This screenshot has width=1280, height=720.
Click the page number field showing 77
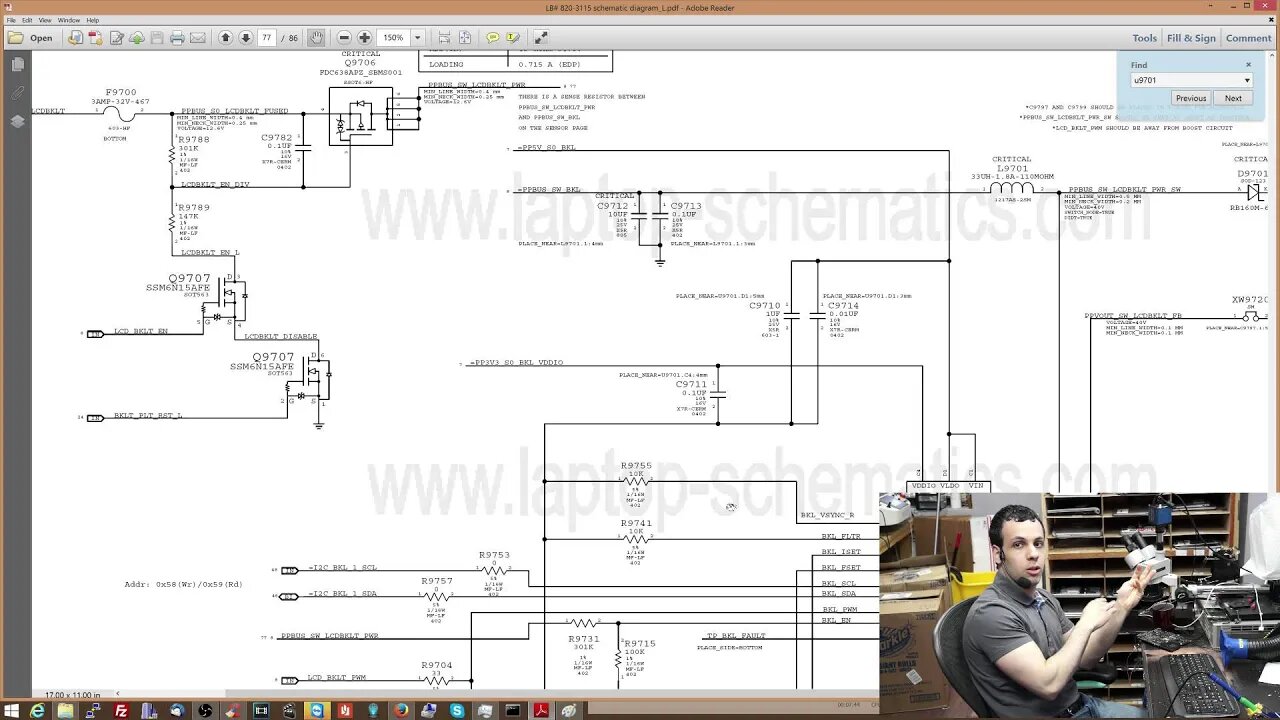click(267, 38)
